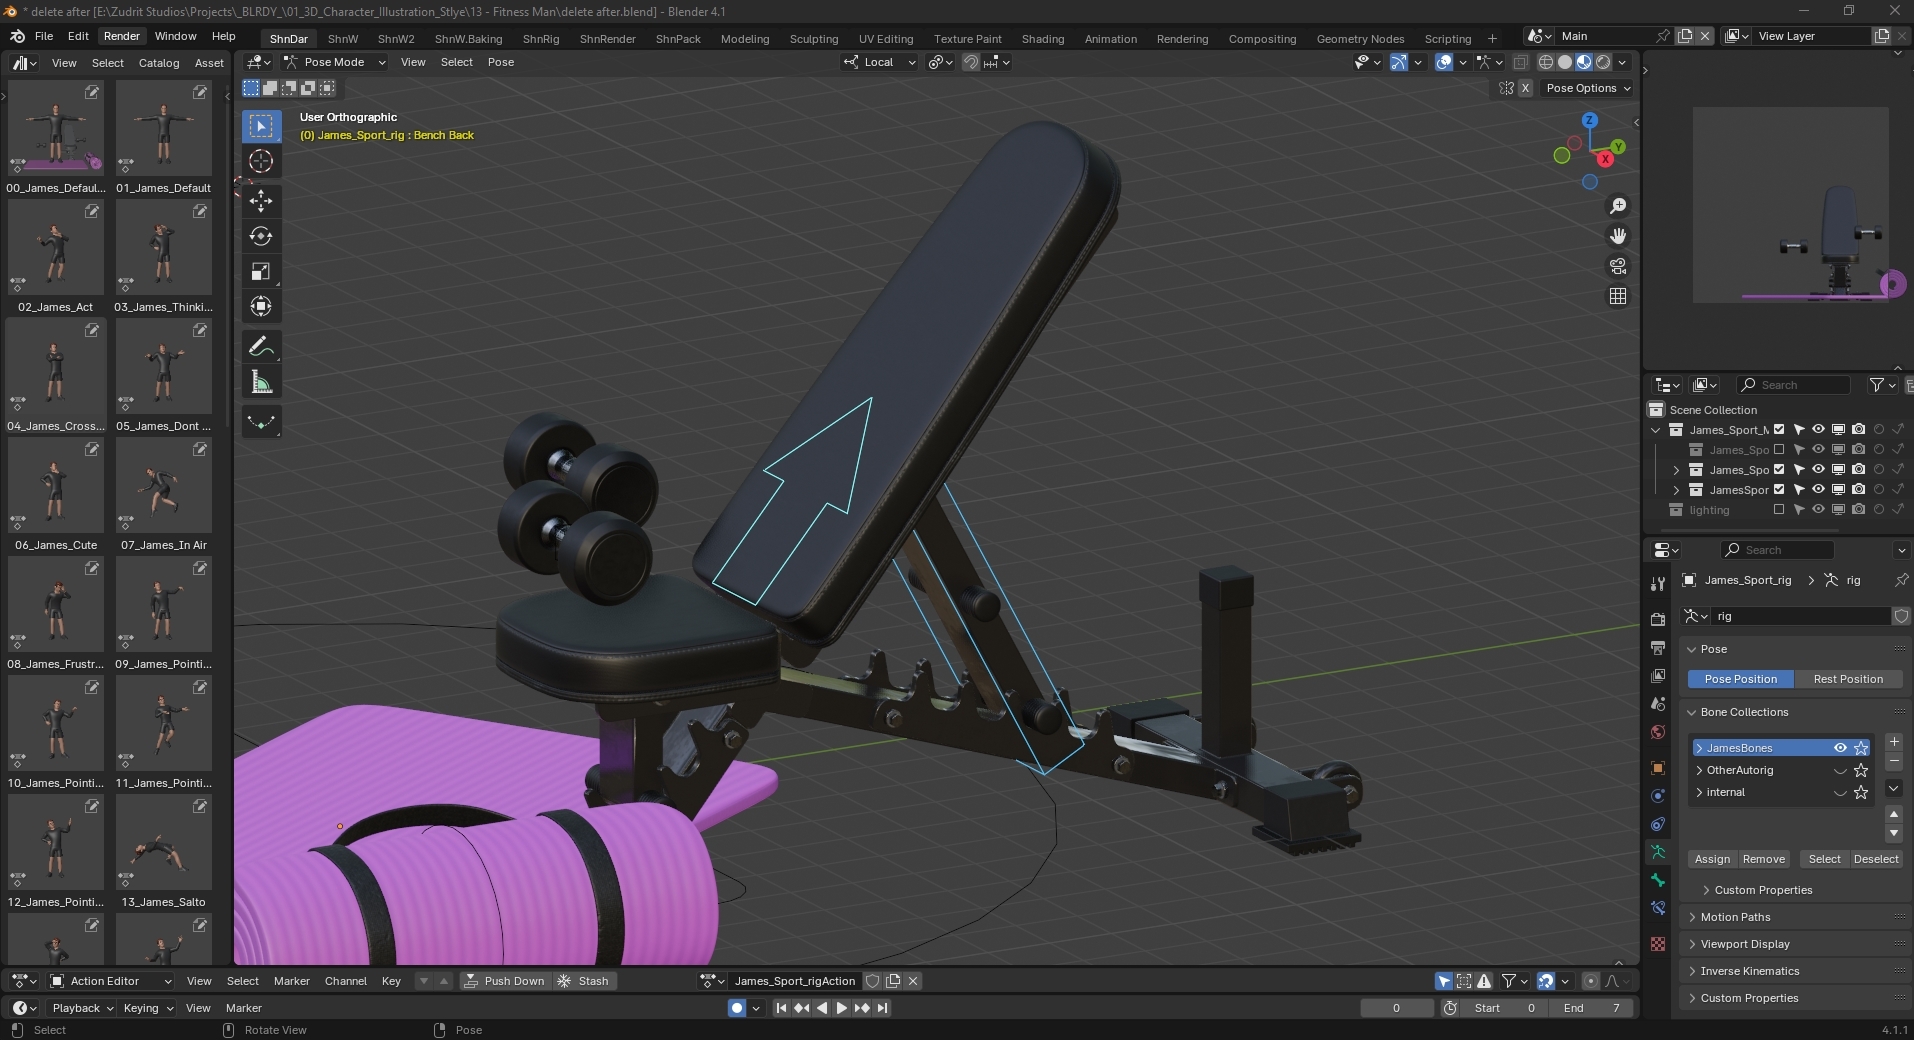Viewport: 1914px width, 1040px height.
Task: Open the Pose menu in viewport header
Action: pyautogui.click(x=501, y=62)
